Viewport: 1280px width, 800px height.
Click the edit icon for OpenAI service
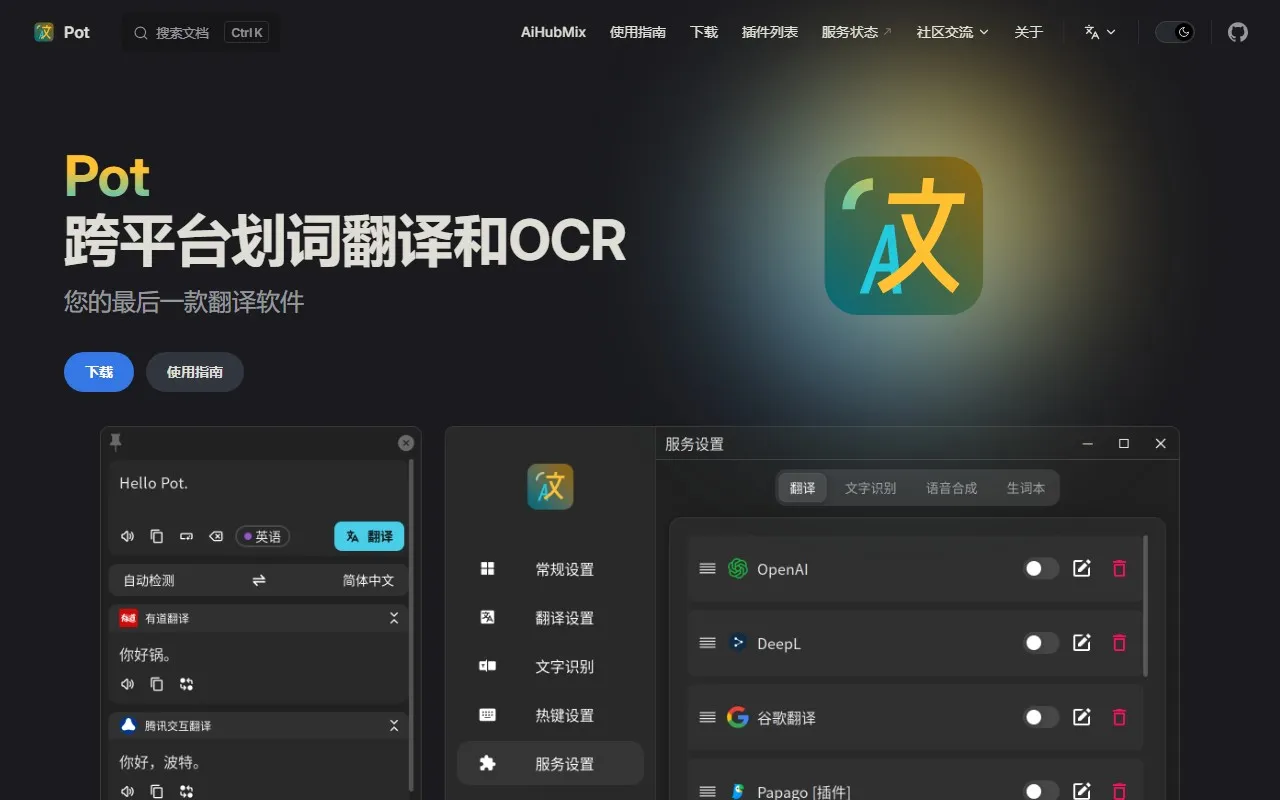point(1081,569)
